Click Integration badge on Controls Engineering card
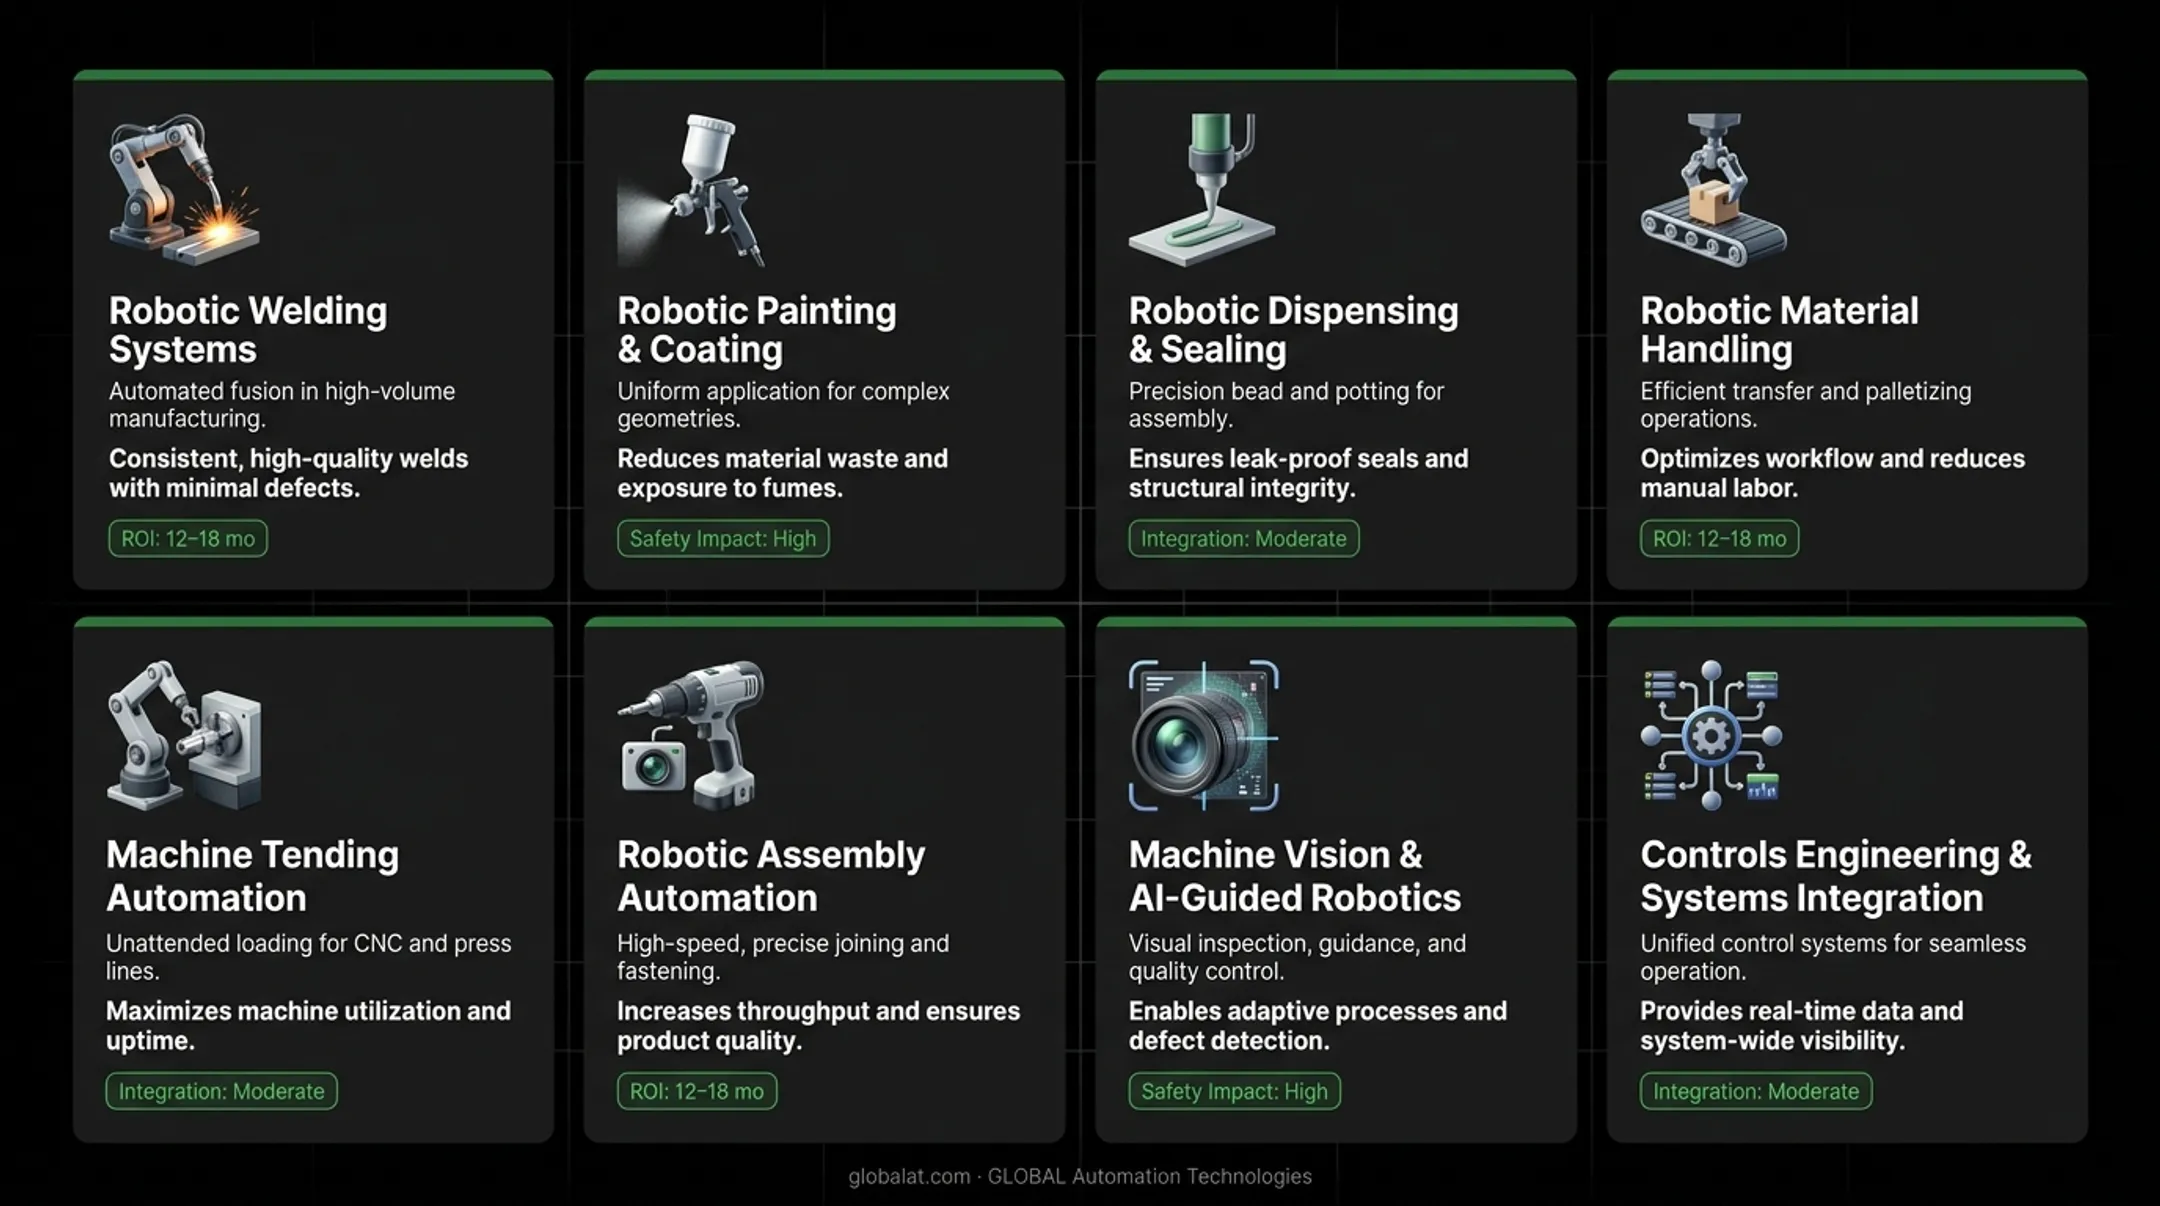Screen dimensions: 2160x1206 1756,1091
